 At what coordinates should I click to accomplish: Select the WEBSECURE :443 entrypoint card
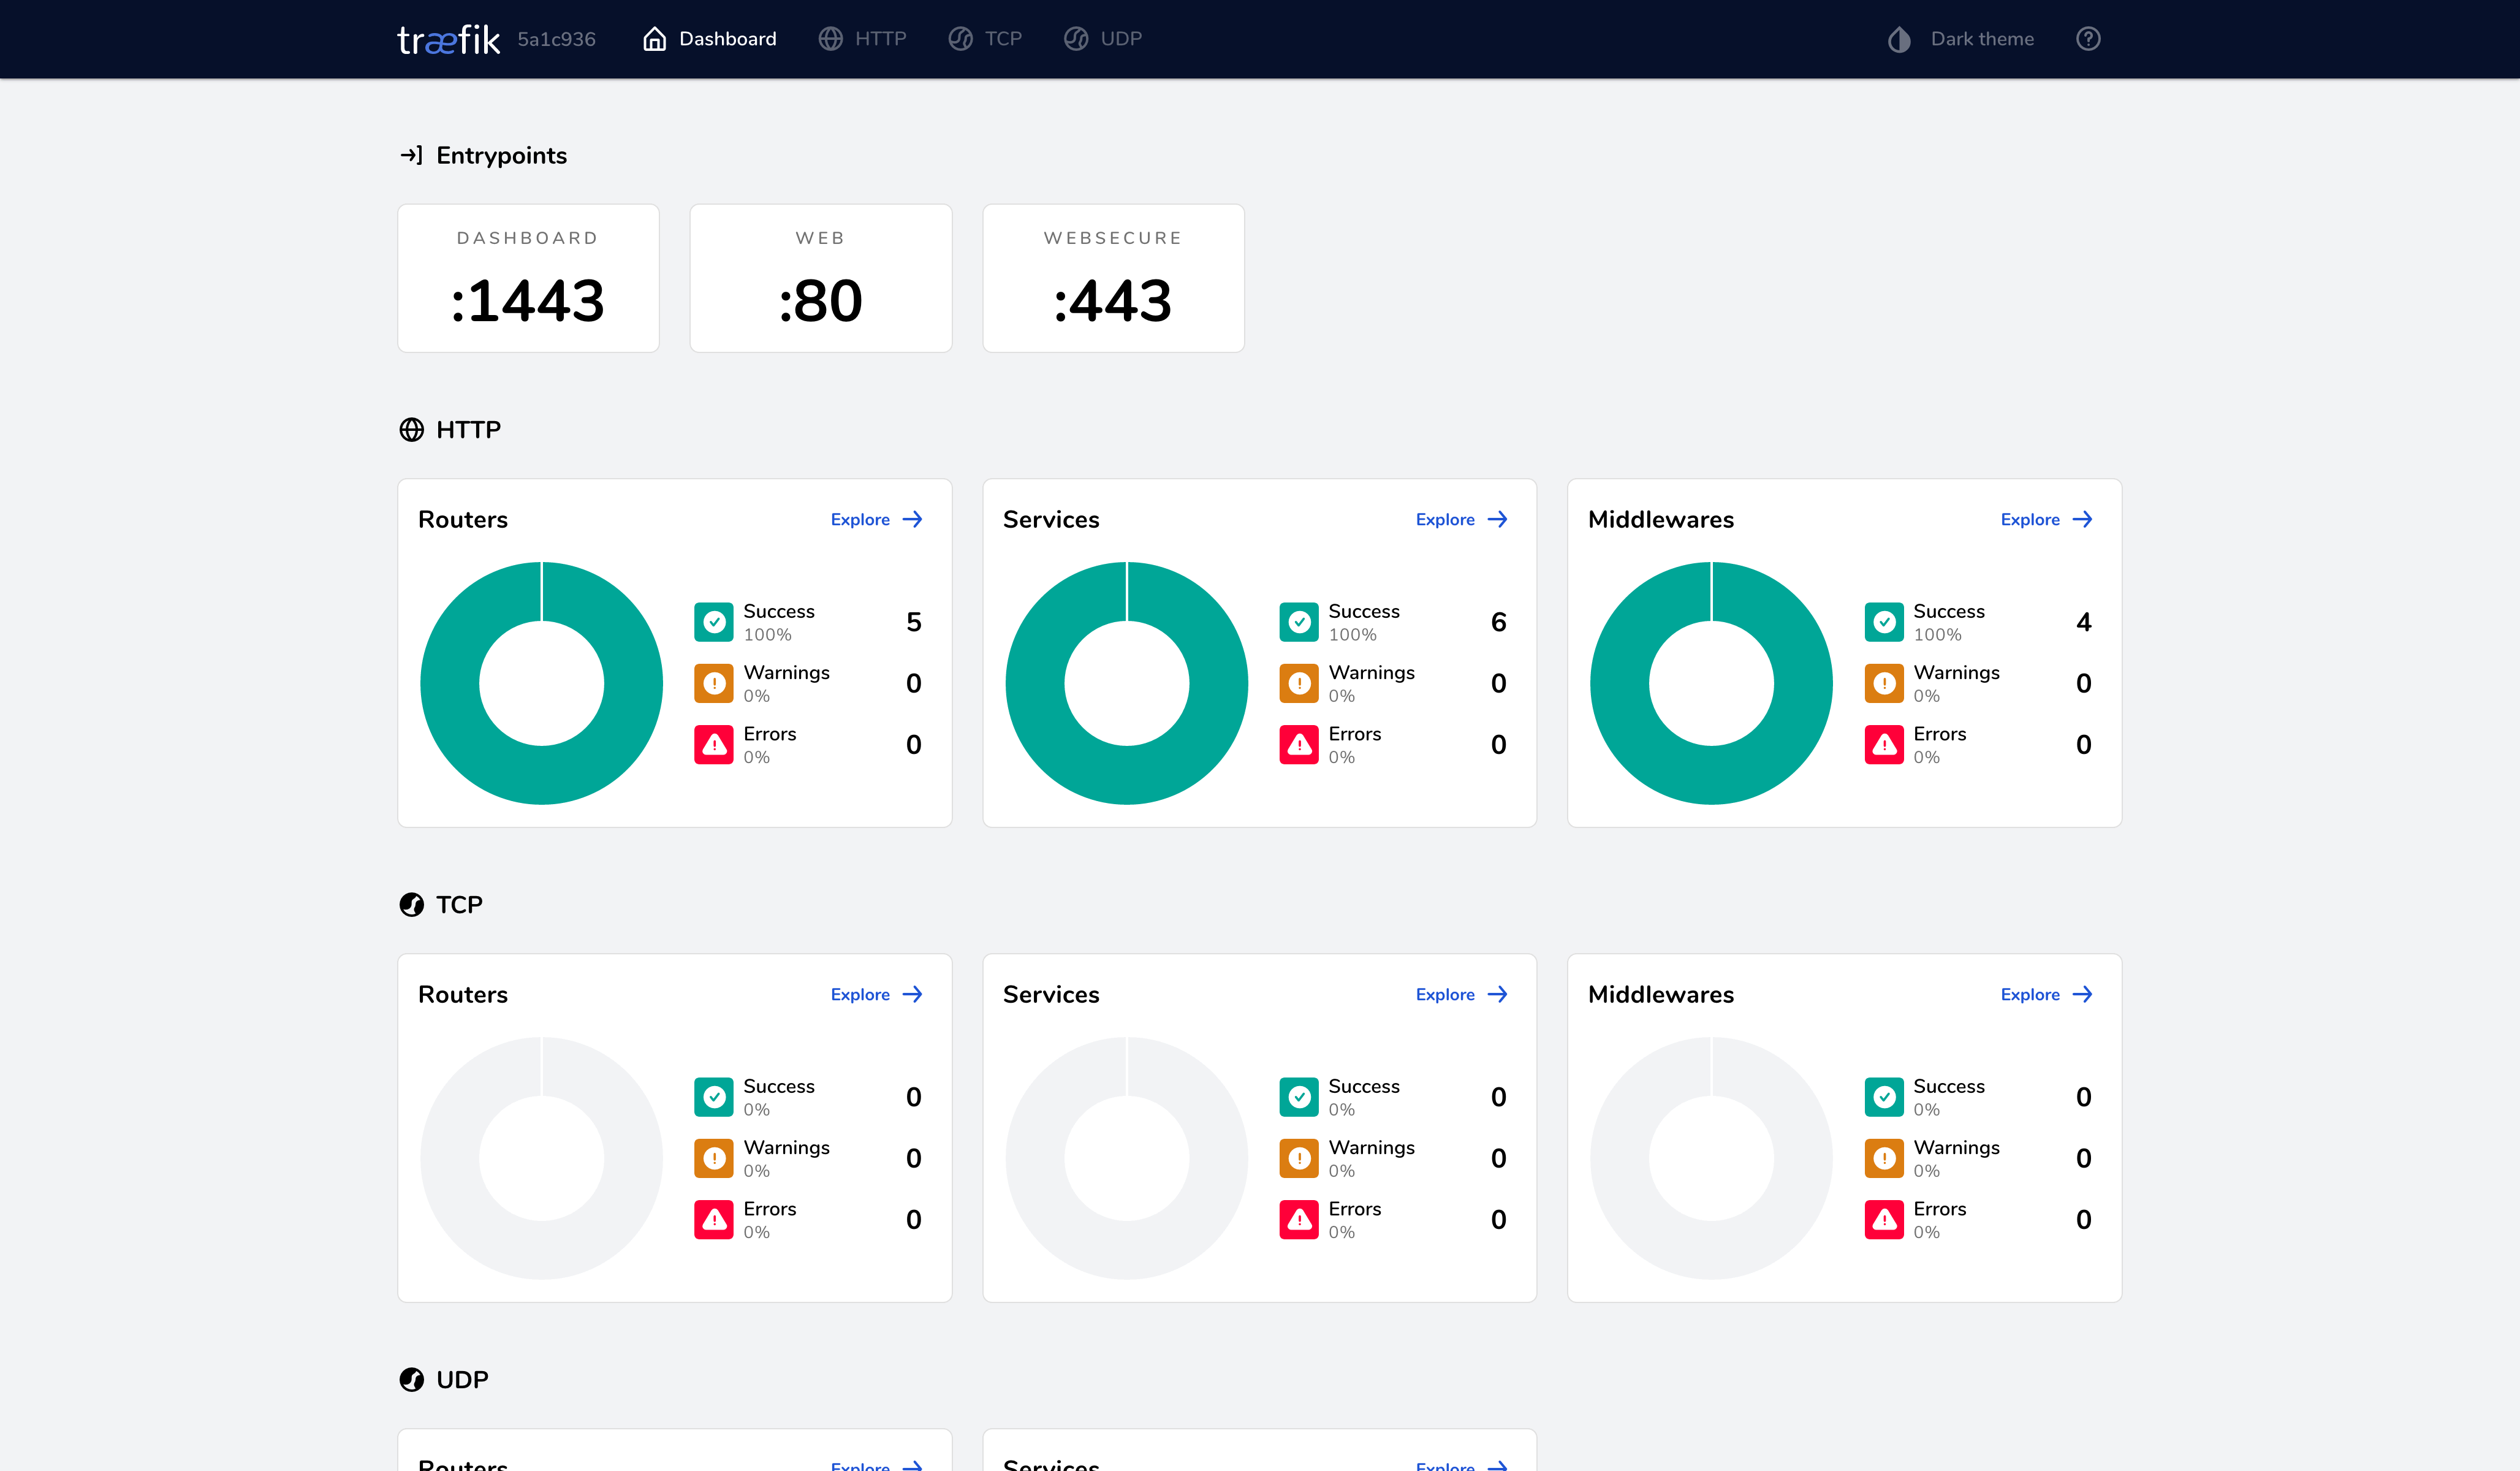(1113, 278)
